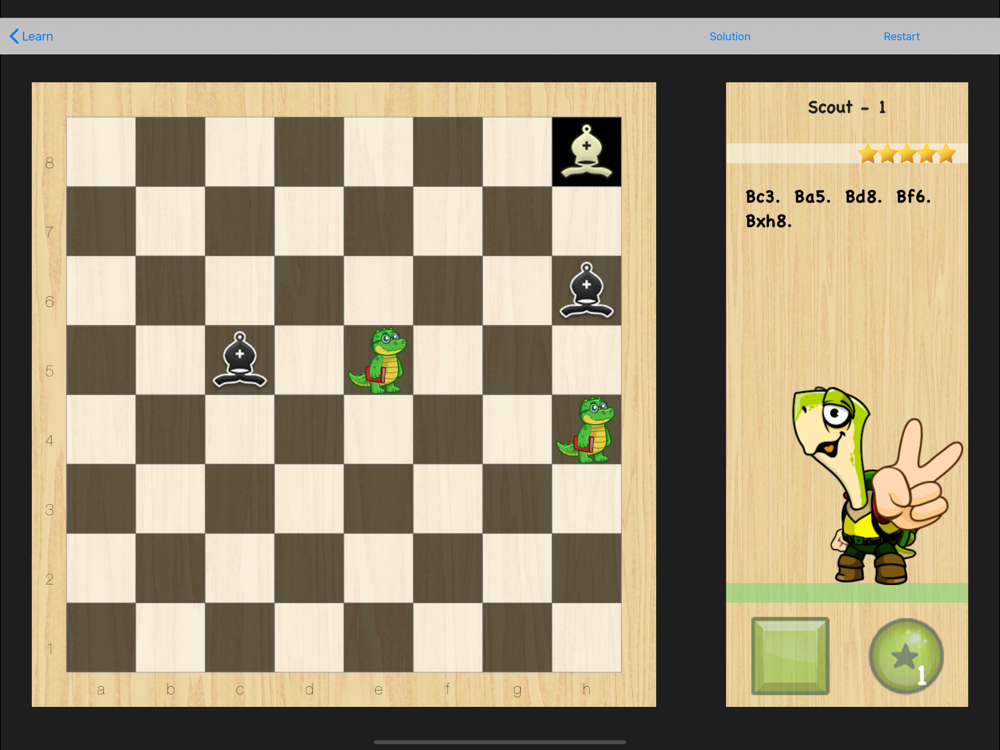The image size is (1000, 750).
Task: Click the Bxh8. move text
Action: click(768, 221)
